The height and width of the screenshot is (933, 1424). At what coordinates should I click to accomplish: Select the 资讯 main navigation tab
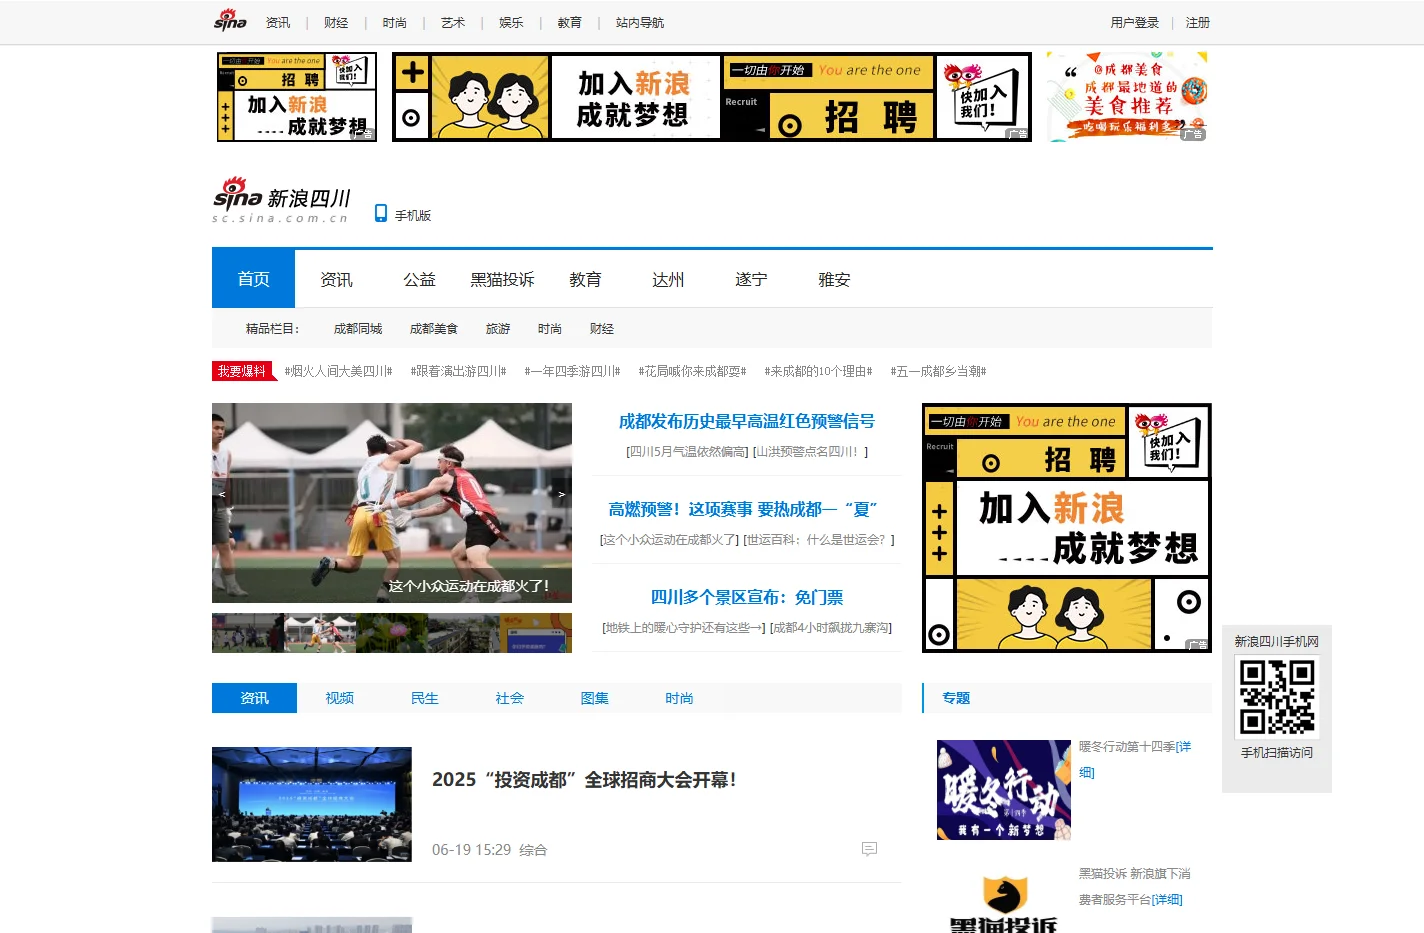coord(336,279)
